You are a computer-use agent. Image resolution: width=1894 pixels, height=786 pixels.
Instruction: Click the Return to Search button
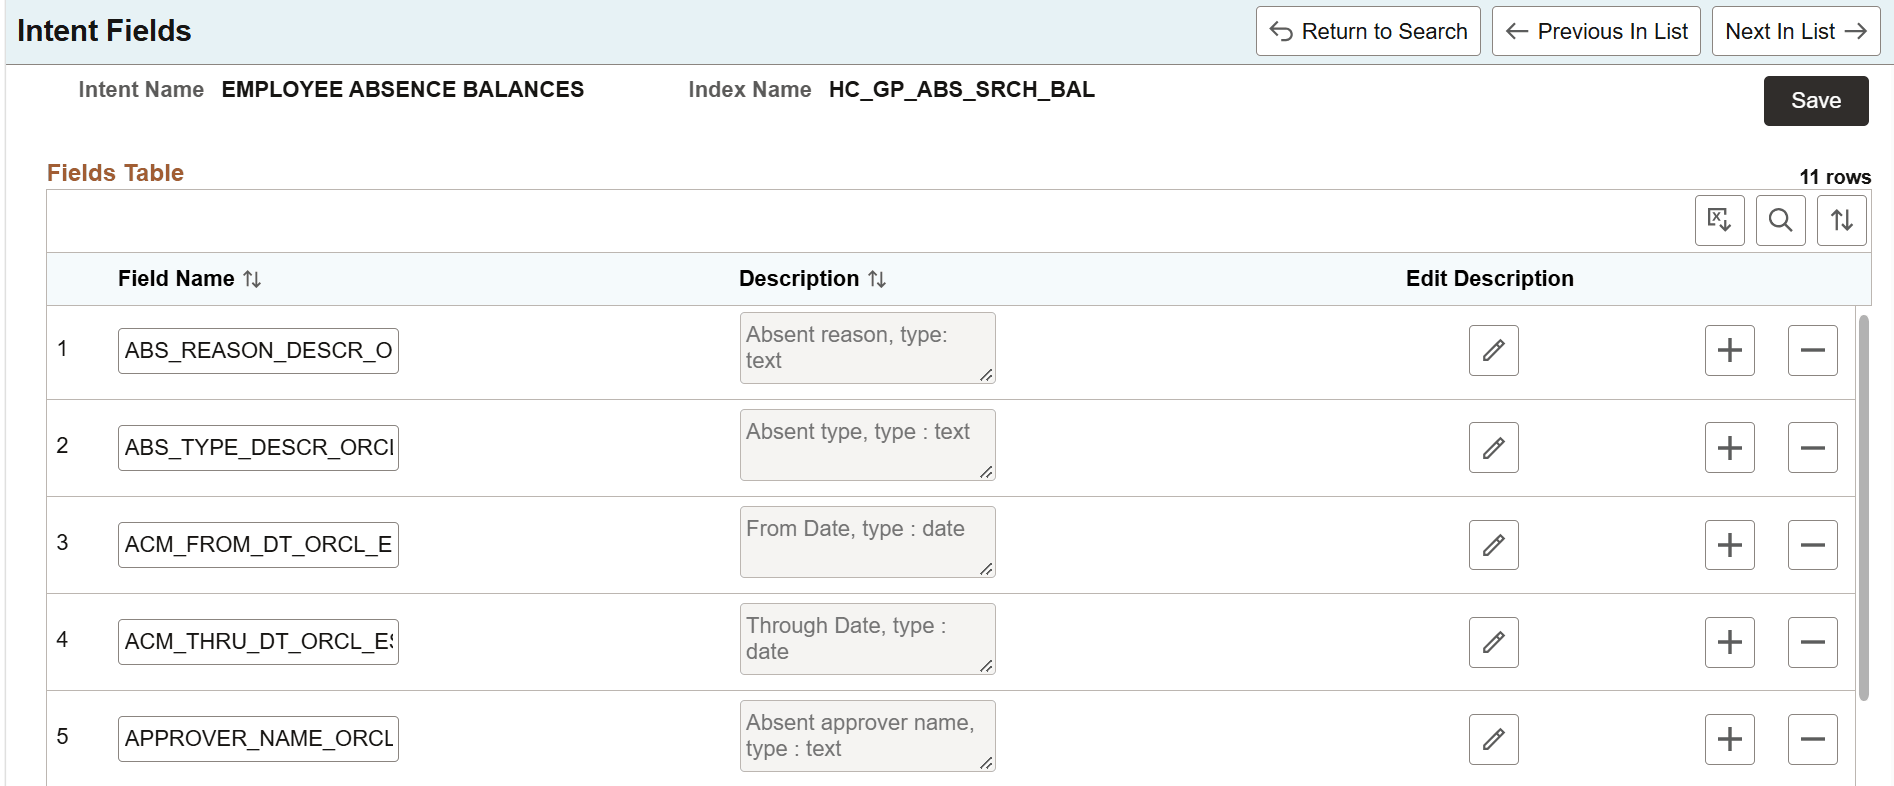tap(1368, 31)
